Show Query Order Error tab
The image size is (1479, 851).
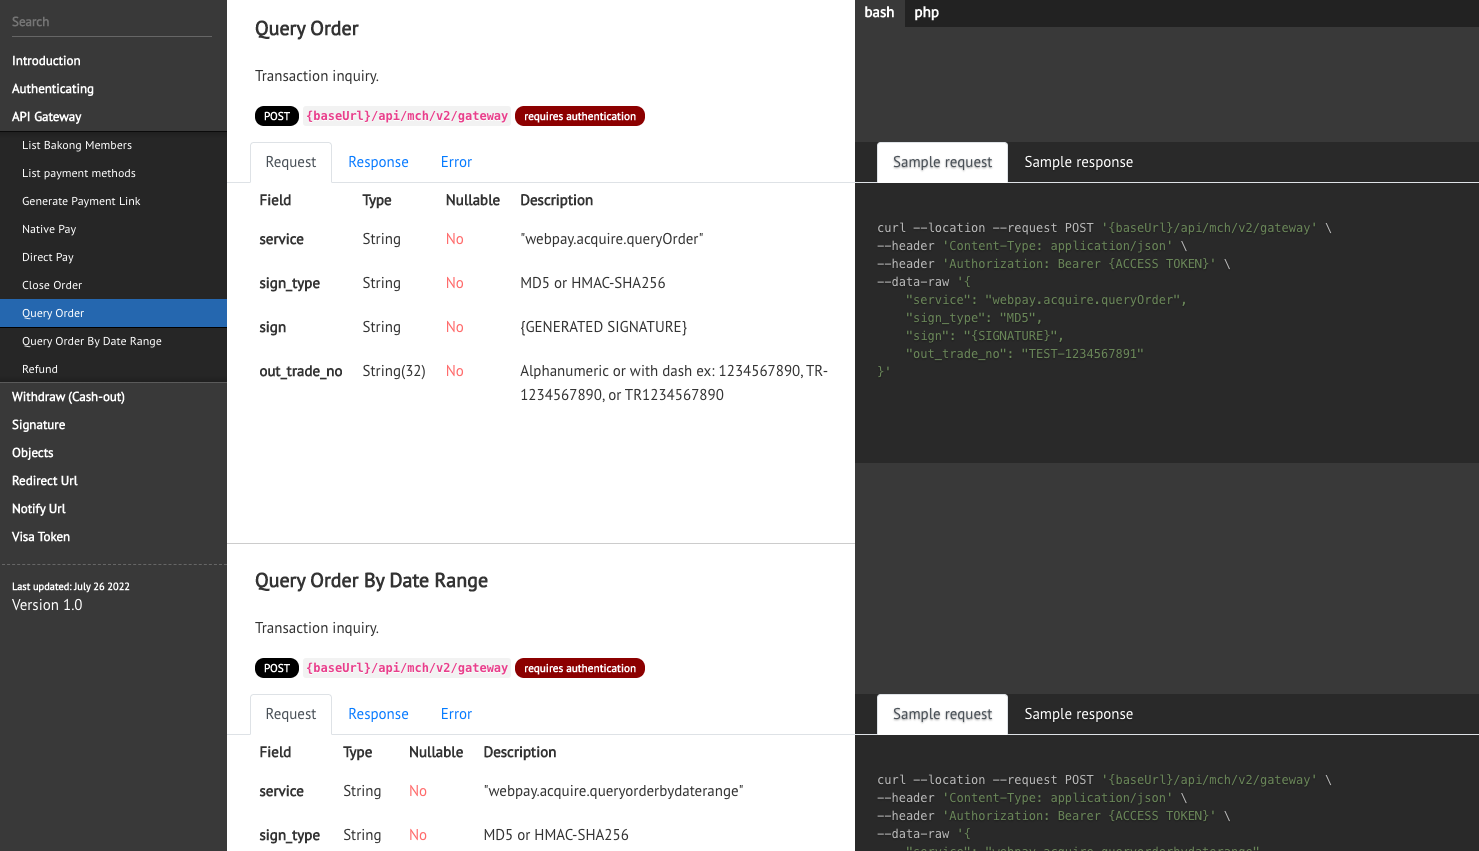coord(456,162)
